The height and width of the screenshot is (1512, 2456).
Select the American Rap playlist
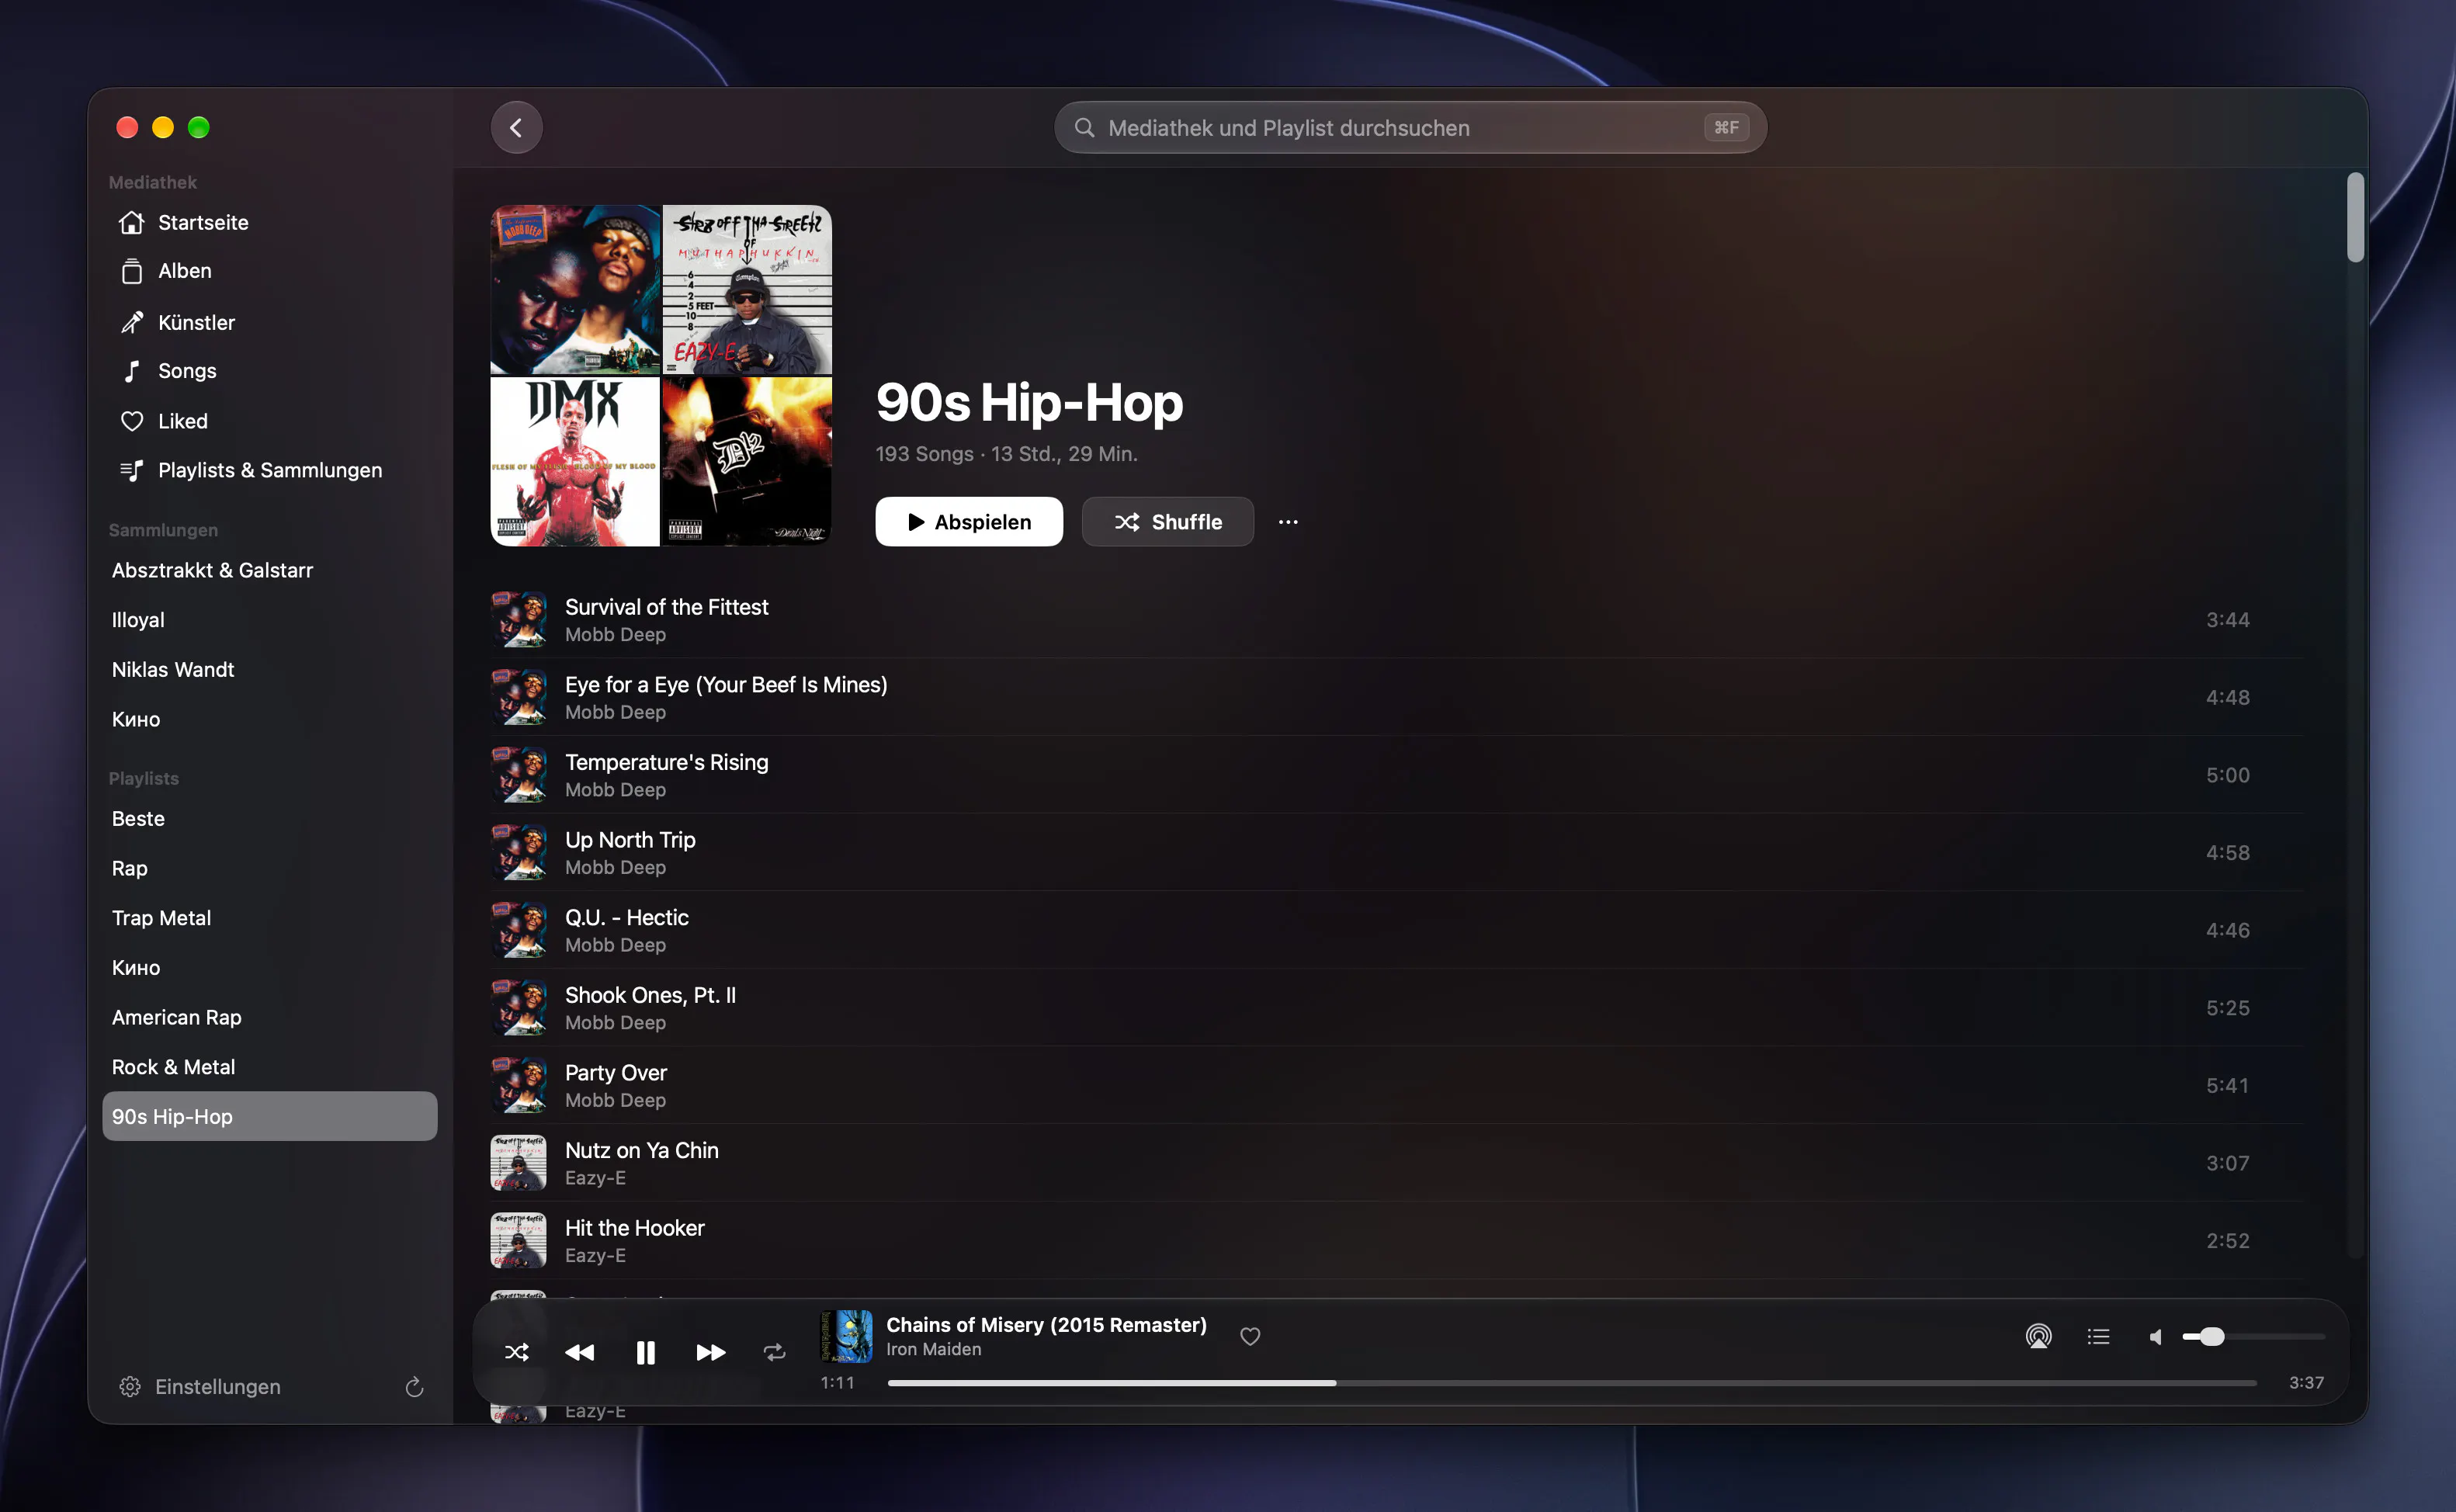click(270, 1017)
